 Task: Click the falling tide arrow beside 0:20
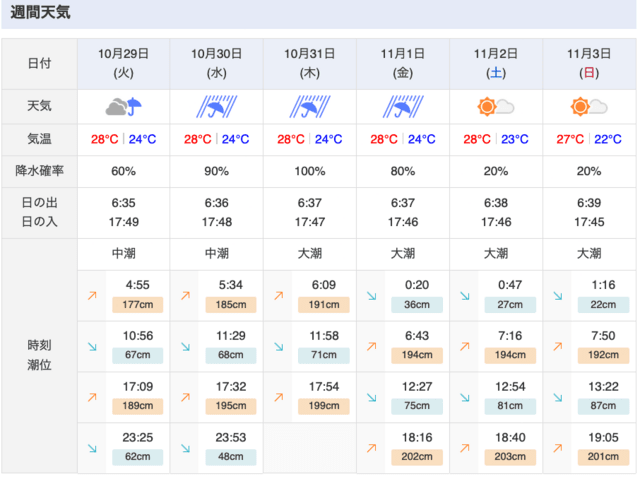coord(371,295)
